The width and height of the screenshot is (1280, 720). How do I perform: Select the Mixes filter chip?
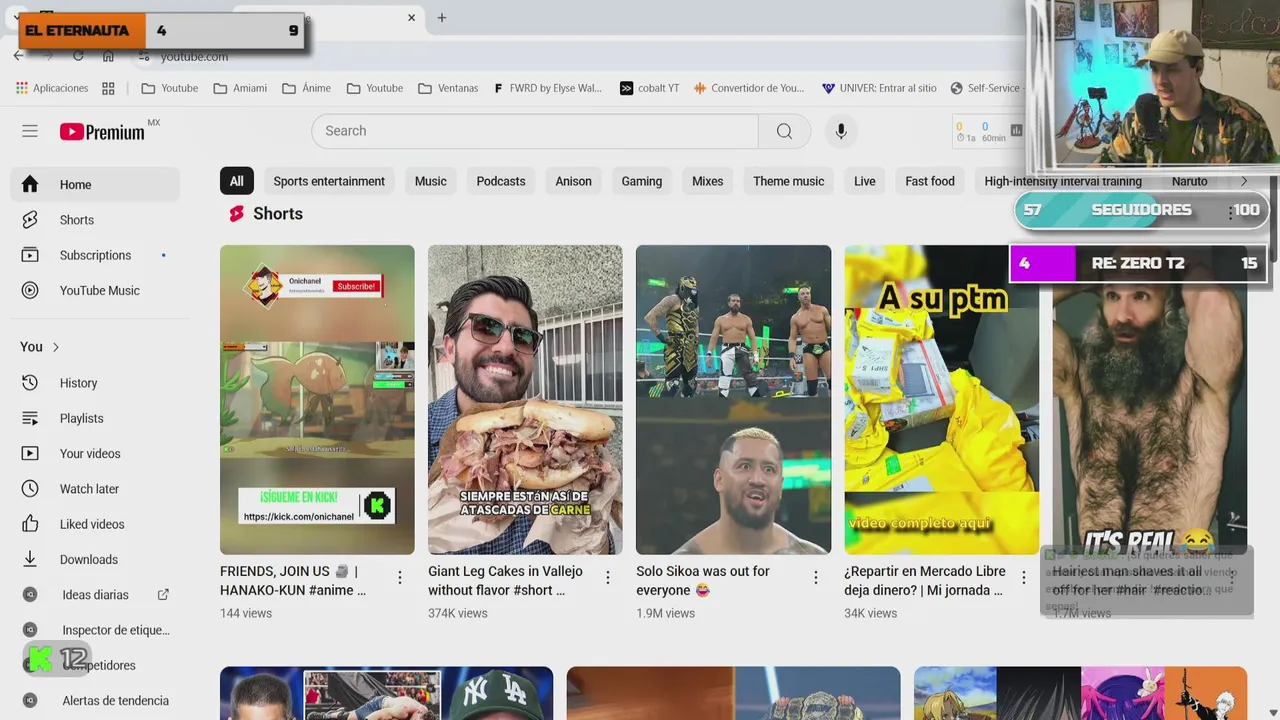pyautogui.click(x=708, y=181)
